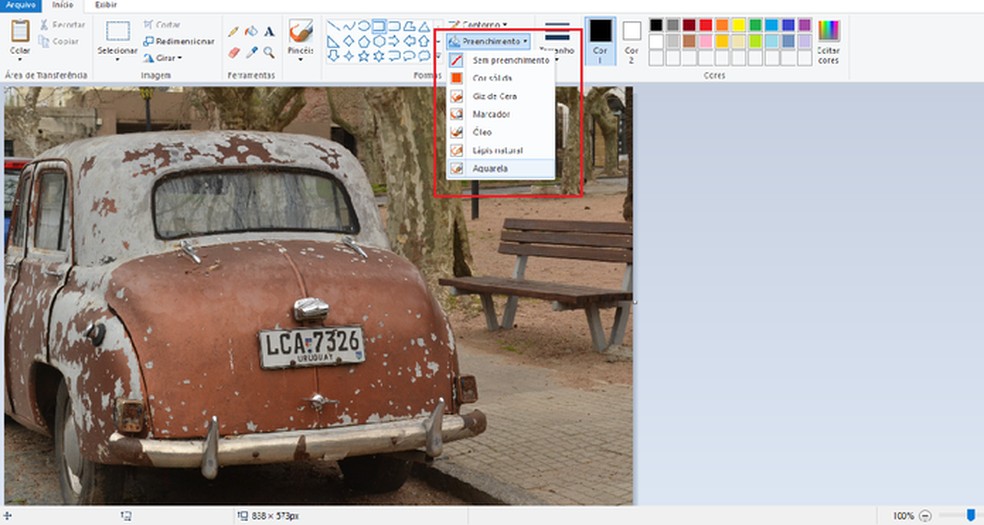Select the Color picker eyedropper tool
984x525 pixels.
251,53
